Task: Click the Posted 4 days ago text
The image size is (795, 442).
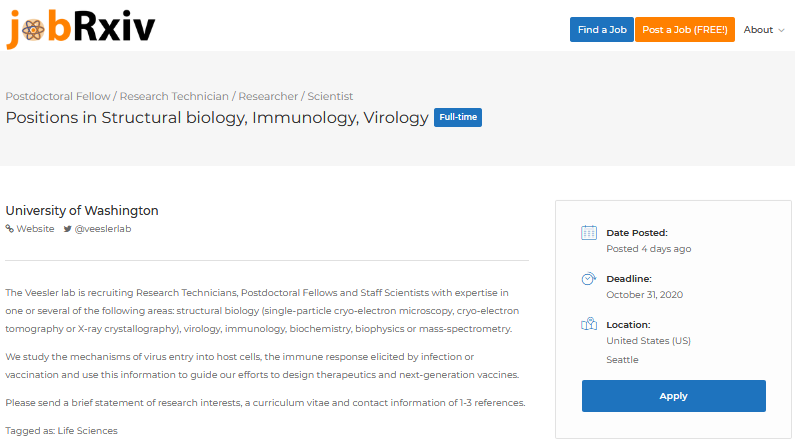Action: 648,249
